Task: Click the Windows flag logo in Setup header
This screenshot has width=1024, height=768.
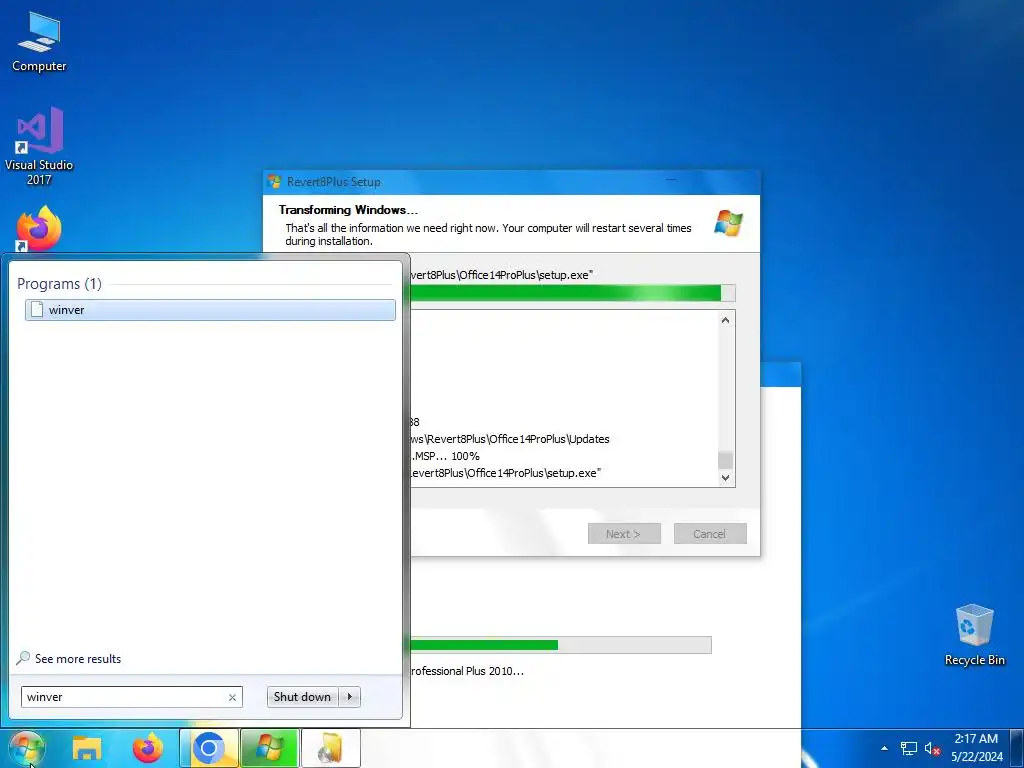Action: pyautogui.click(x=728, y=223)
